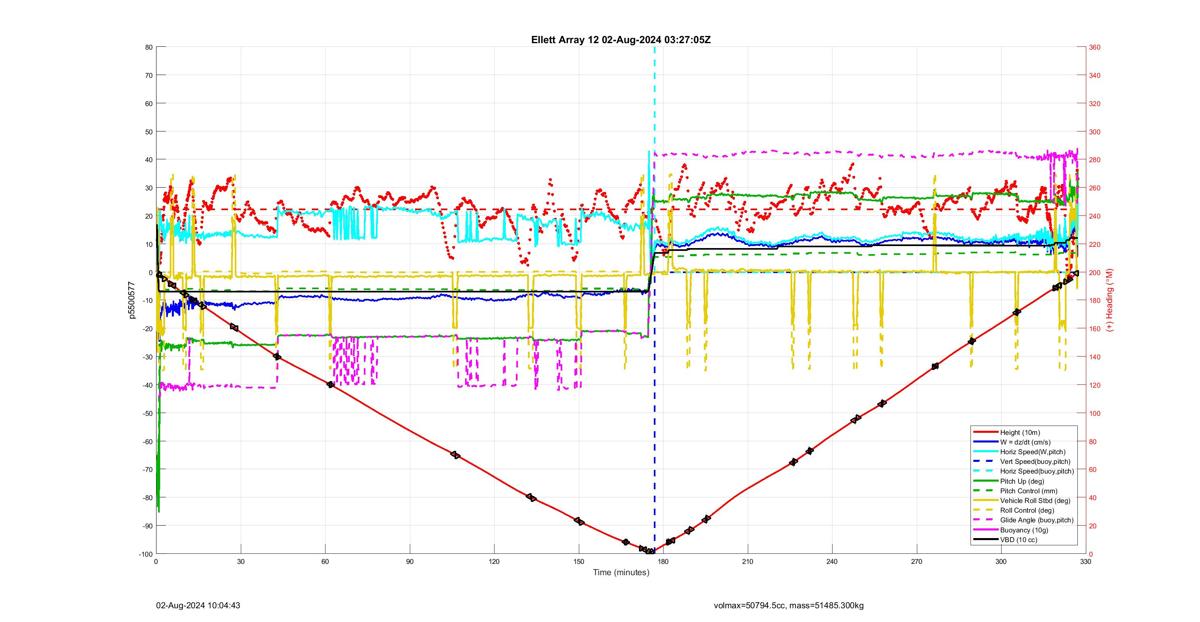Viewport: 1200px width, 622px height.
Task: Click the 210 tick on Time axis
Action: point(748,562)
